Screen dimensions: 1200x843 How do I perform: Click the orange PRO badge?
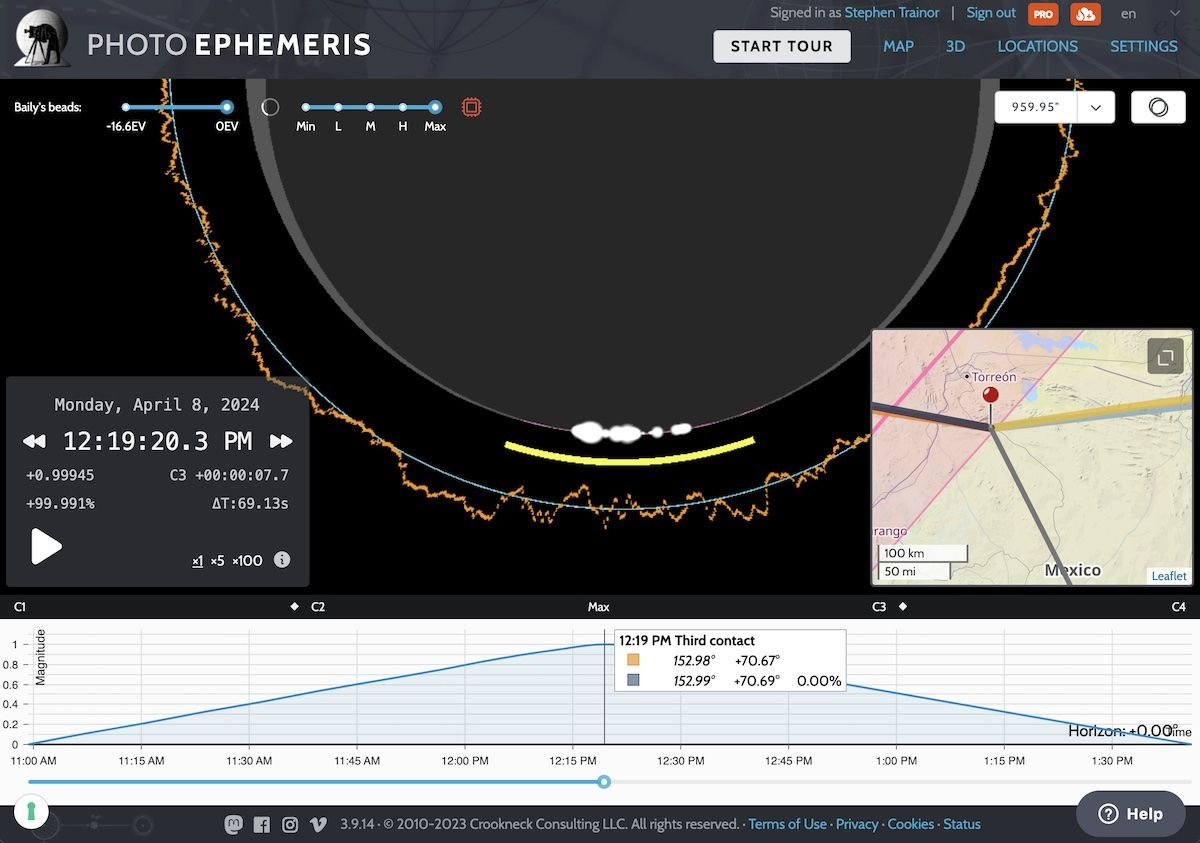tap(1044, 14)
